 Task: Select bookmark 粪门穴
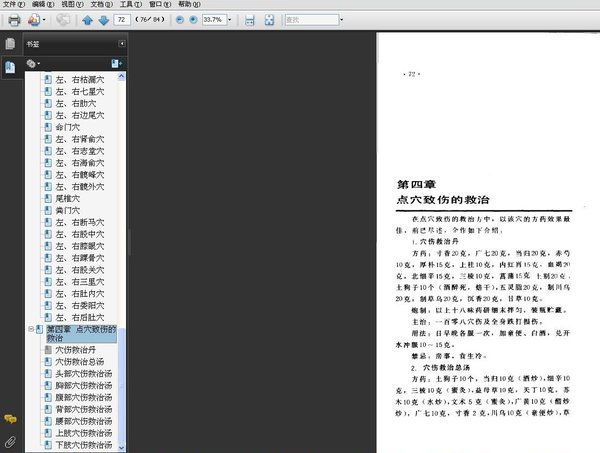click(x=68, y=210)
